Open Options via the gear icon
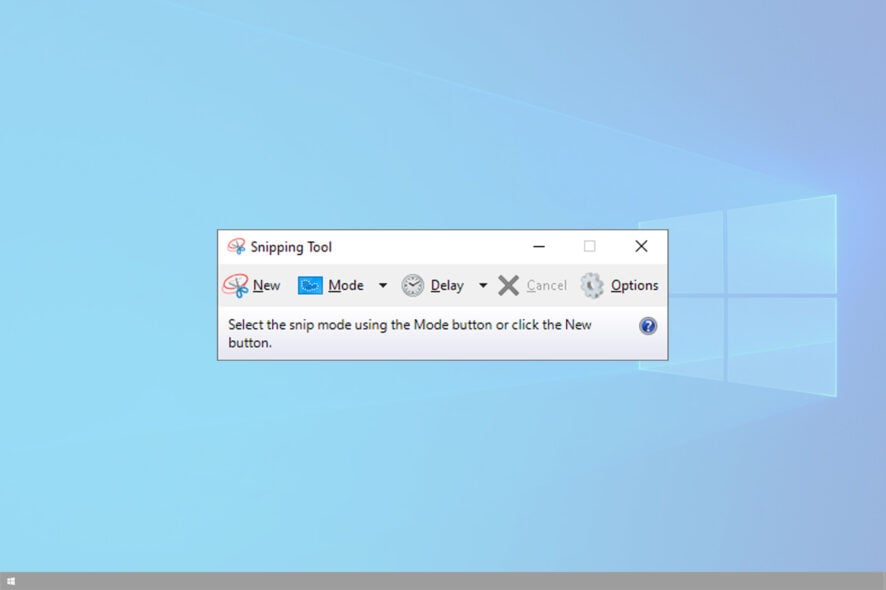This screenshot has height=590, width=886. pyautogui.click(x=592, y=285)
